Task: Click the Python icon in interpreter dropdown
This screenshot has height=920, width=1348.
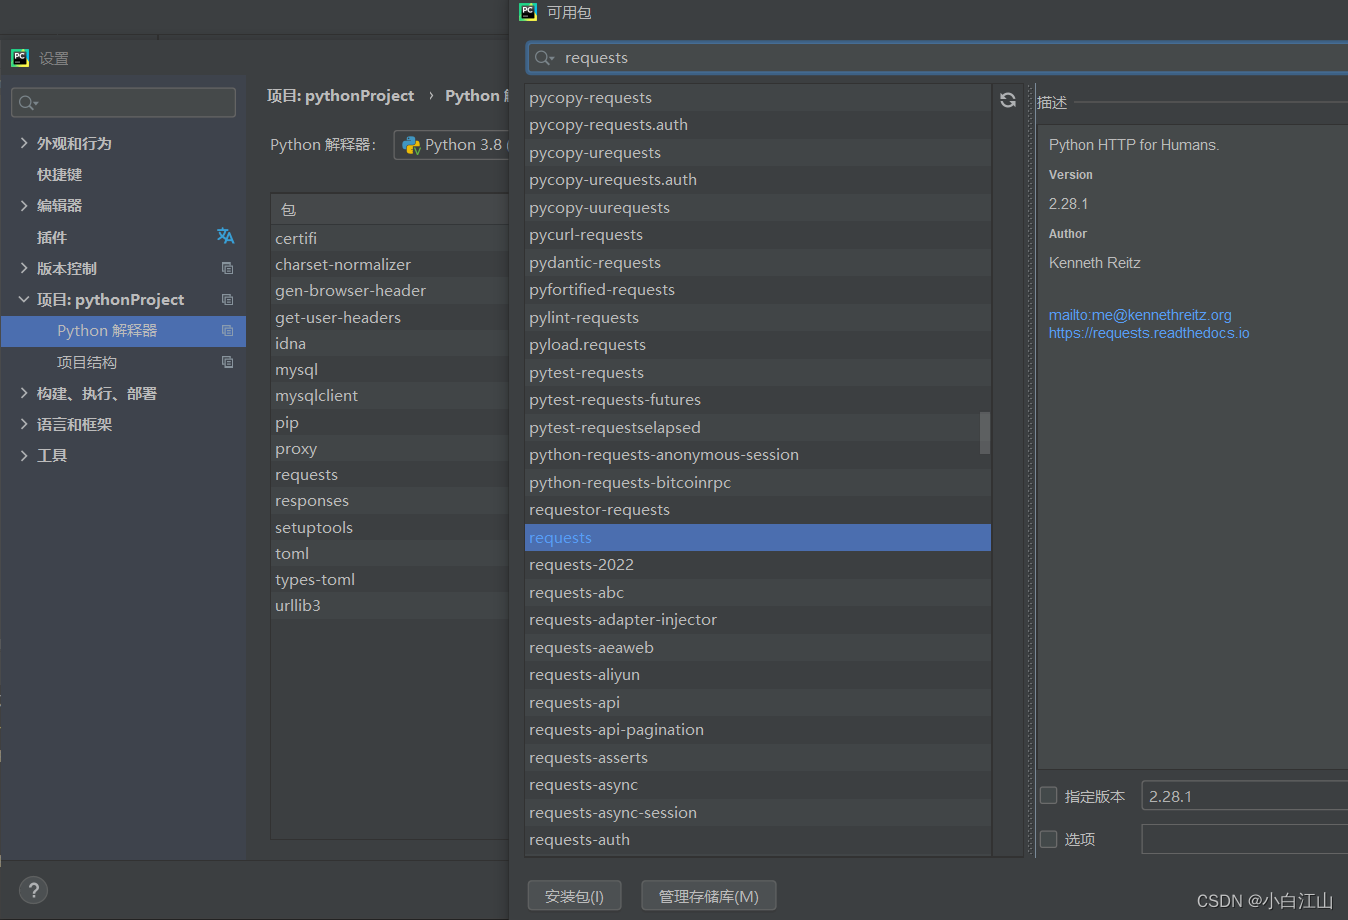Action: click(411, 145)
